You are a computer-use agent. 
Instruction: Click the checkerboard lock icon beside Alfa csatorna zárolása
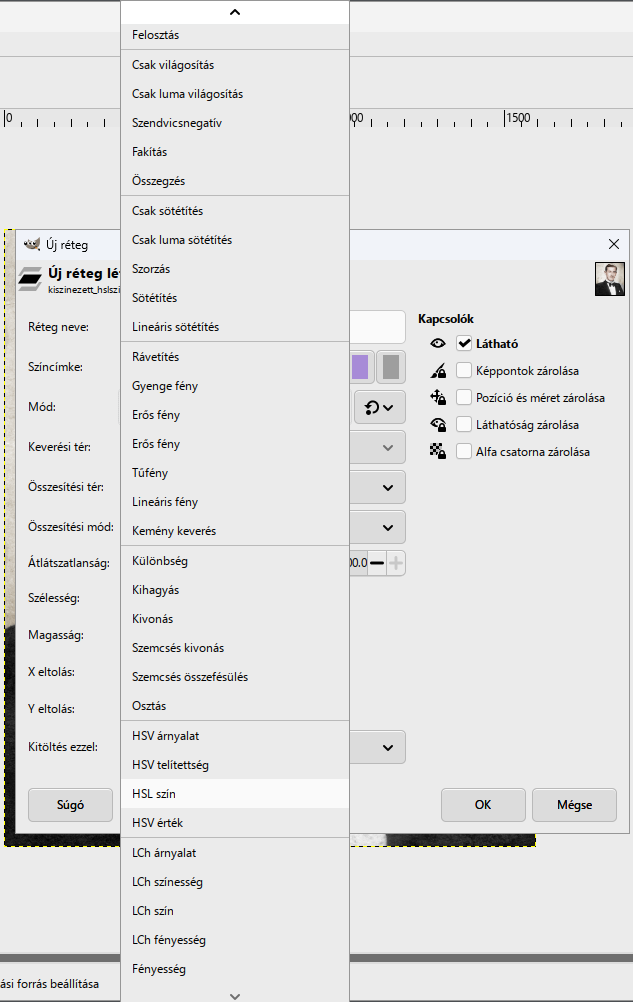[438, 452]
